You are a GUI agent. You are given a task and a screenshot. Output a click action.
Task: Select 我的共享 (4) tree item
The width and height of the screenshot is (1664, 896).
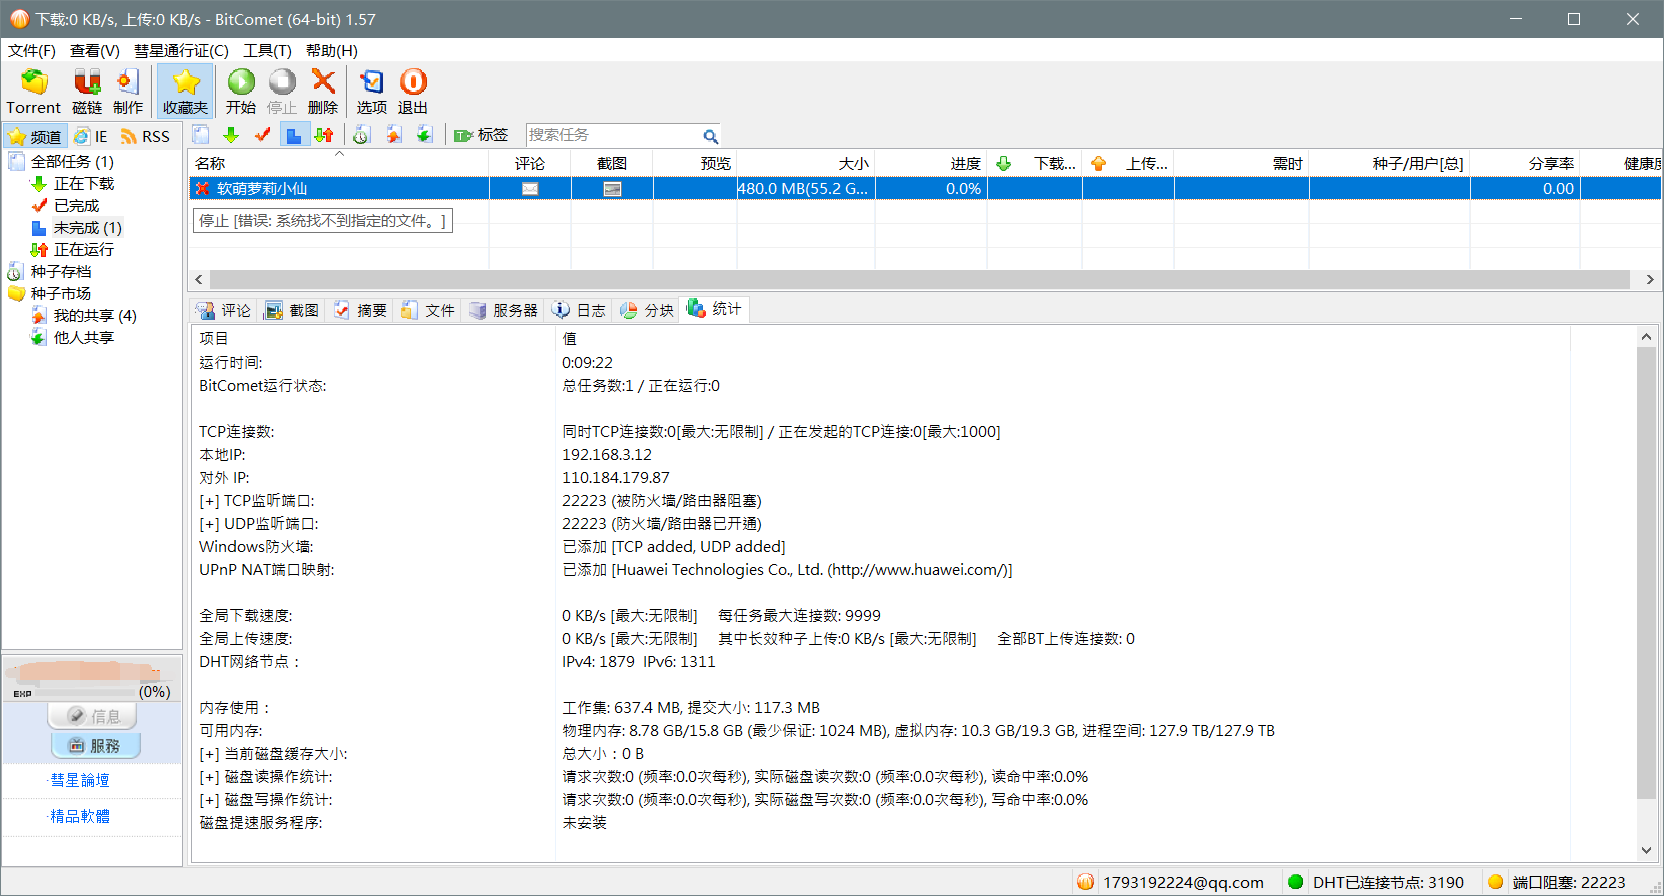click(x=95, y=315)
